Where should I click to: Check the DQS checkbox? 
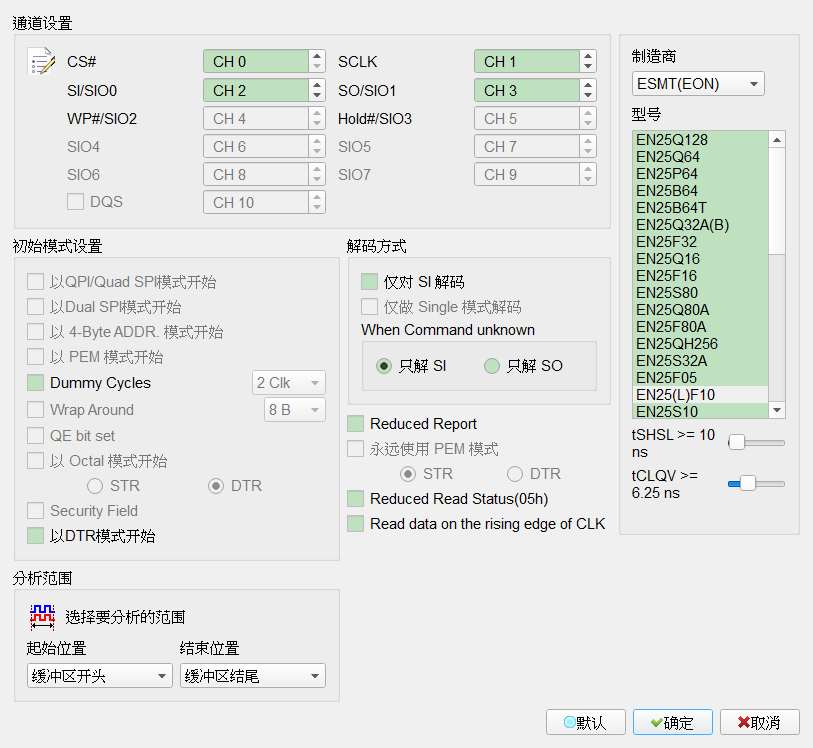(x=75, y=202)
